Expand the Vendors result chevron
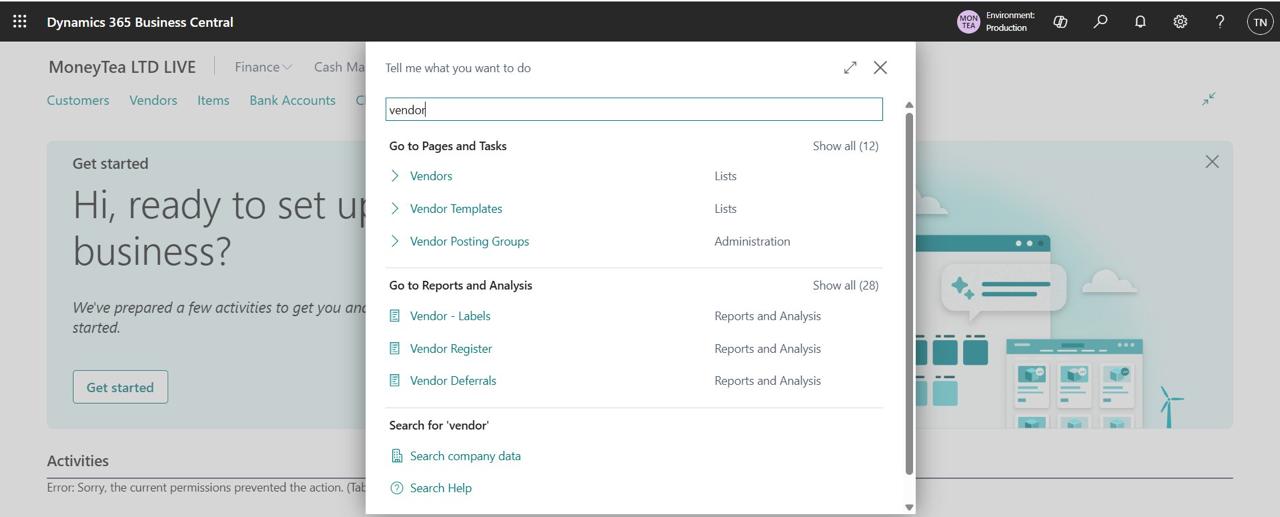Viewport: 1280px width, 517px height. [395, 176]
